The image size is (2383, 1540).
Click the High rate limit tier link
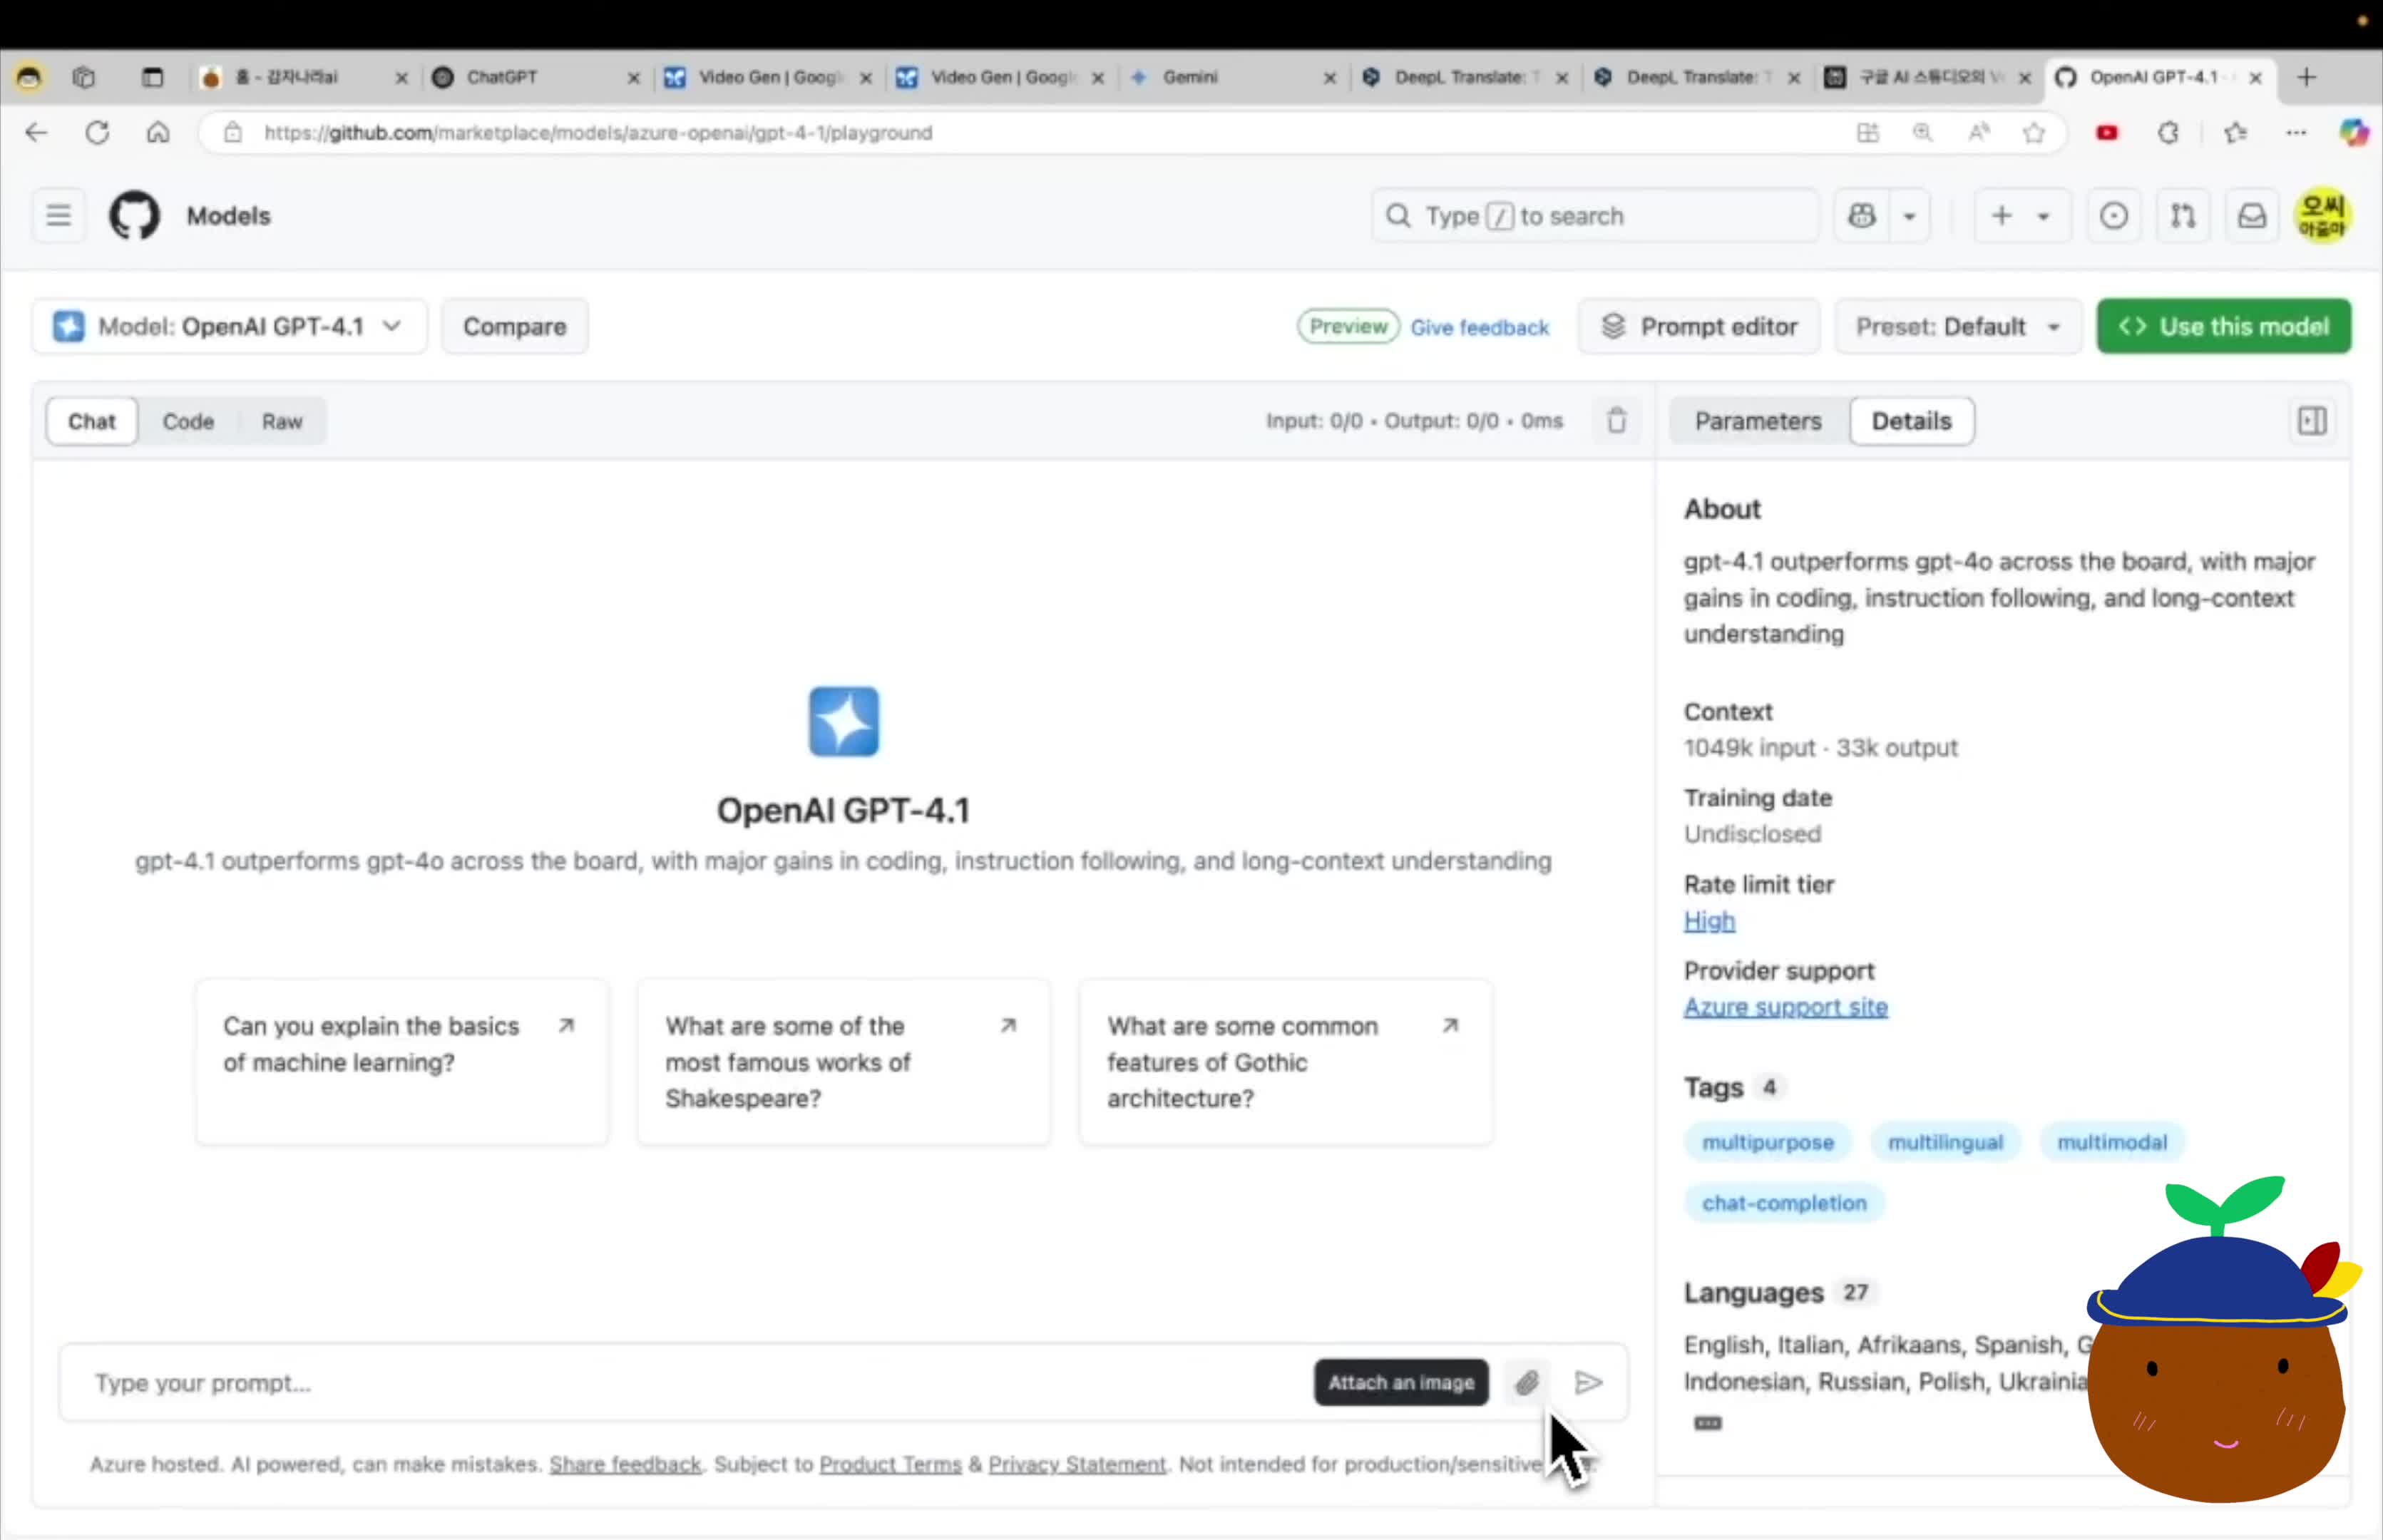coord(1709,921)
